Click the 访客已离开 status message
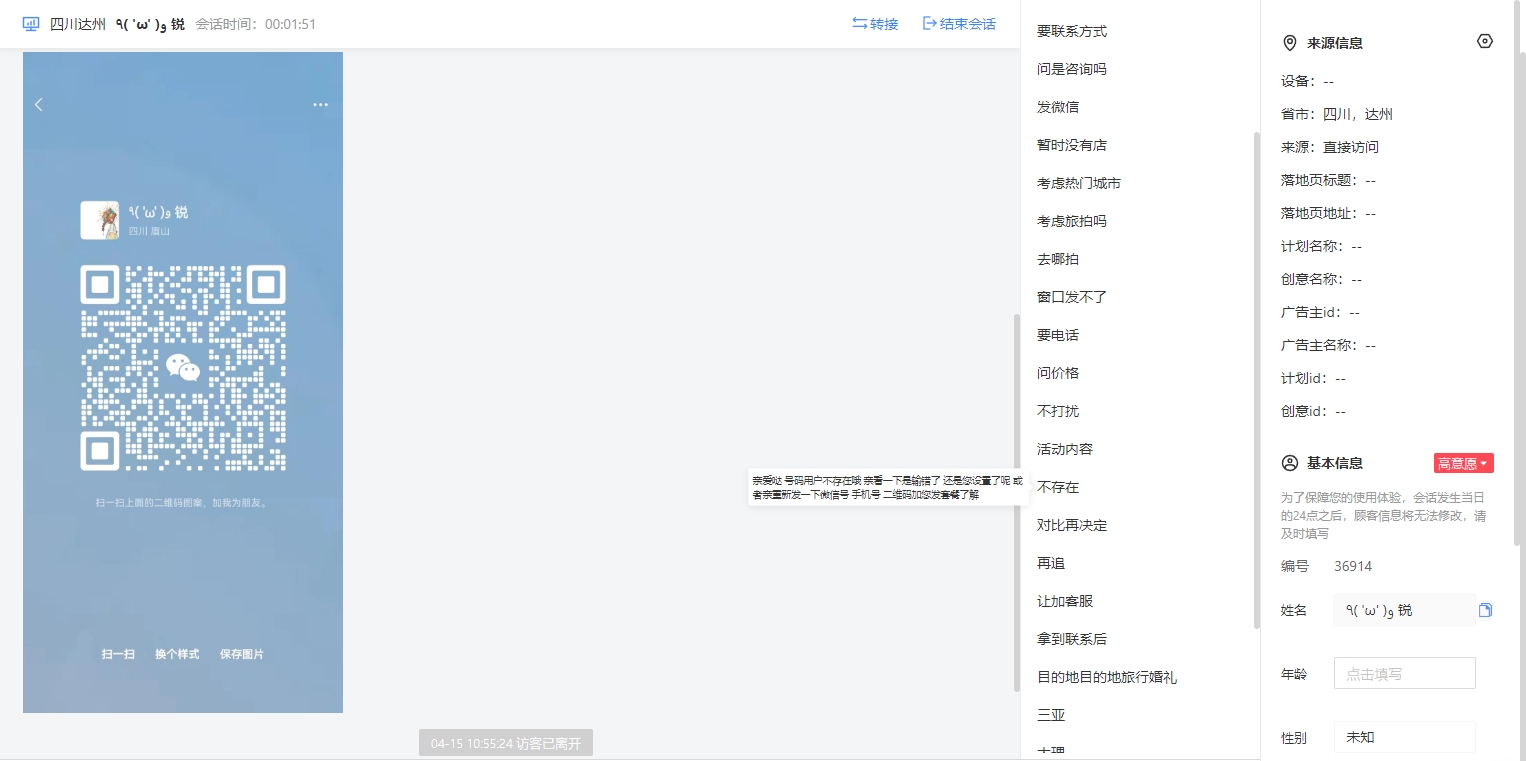This screenshot has height=761, width=1526. click(506, 743)
